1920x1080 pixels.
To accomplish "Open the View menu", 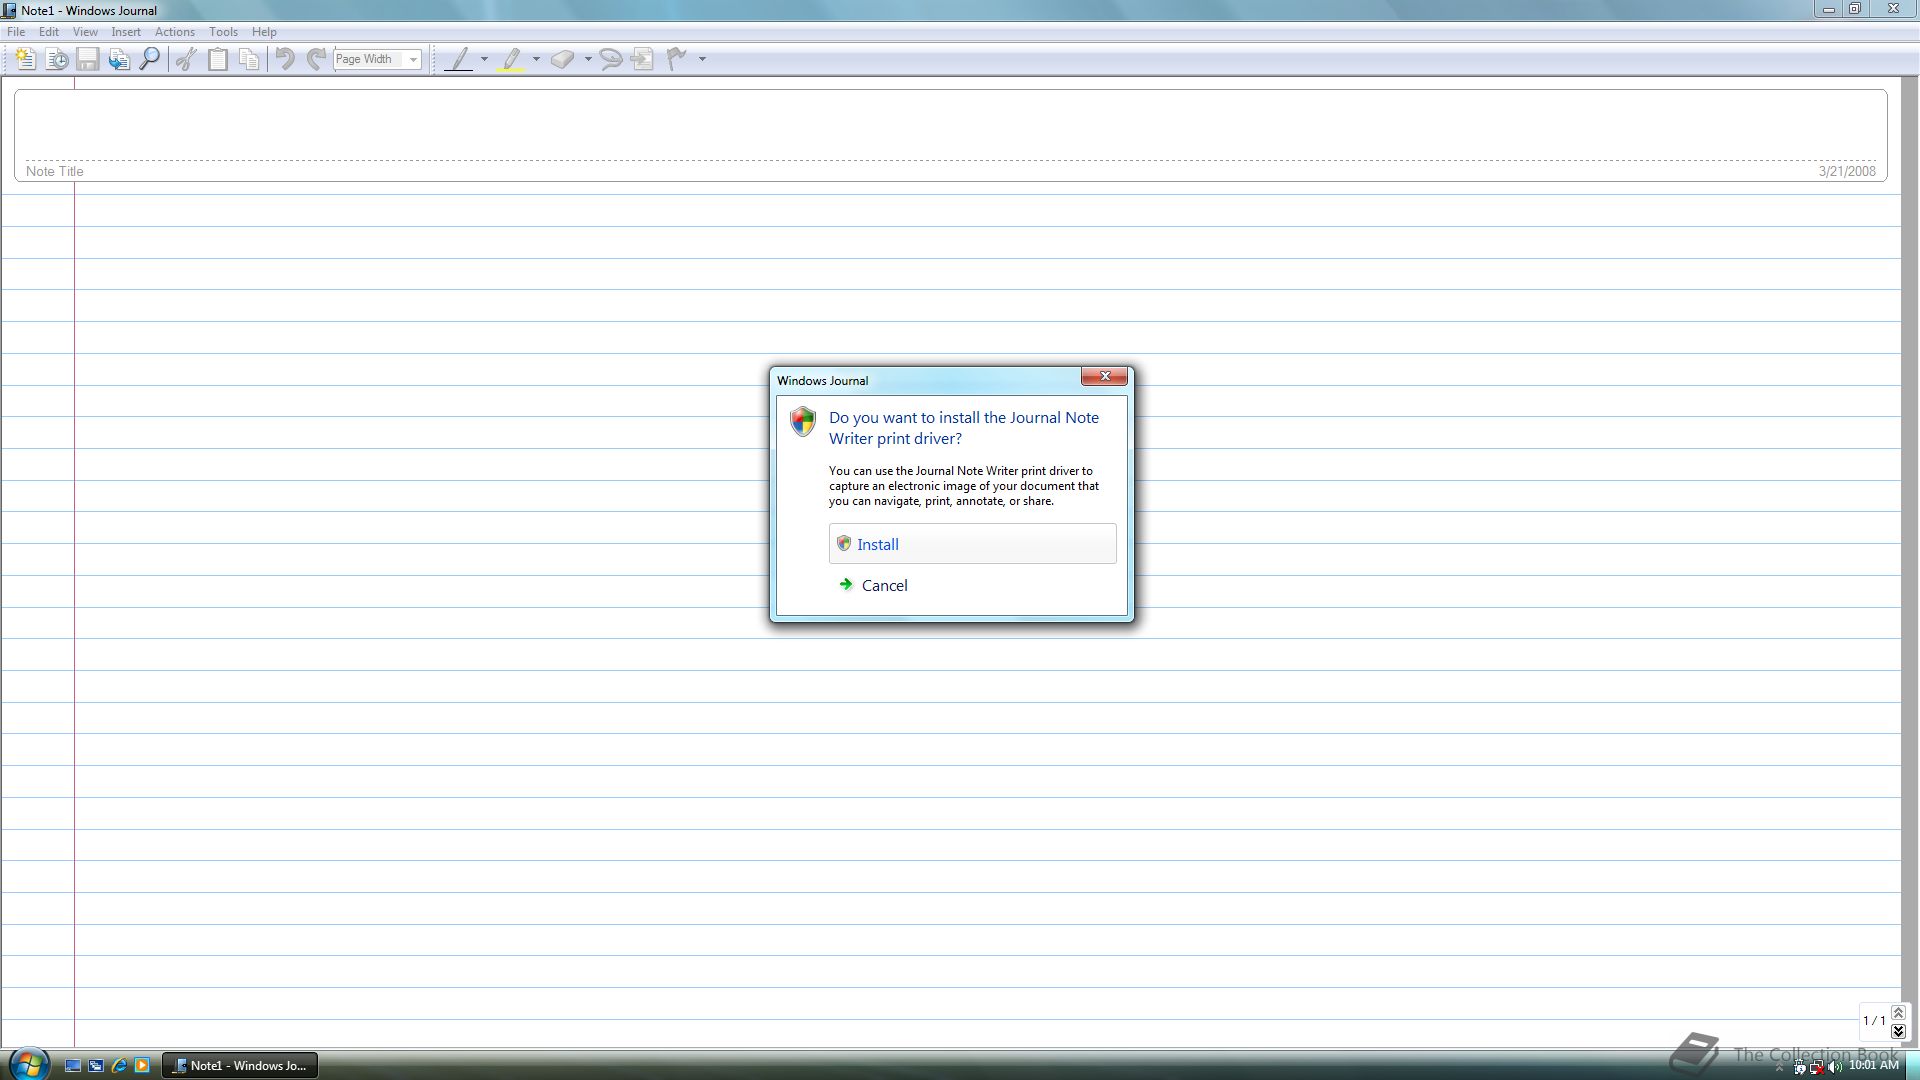I will (85, 32).
